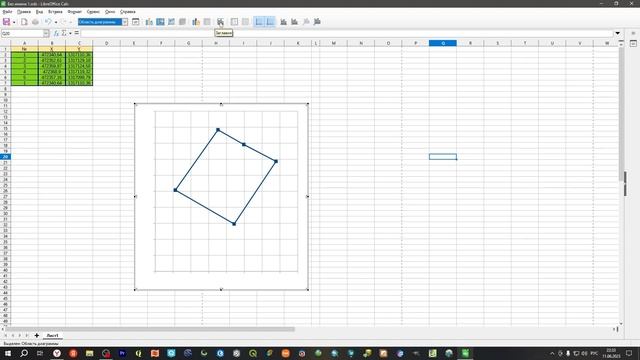Click the Sum sigma icon
Image resolution: width=640 pixels, height=360 pixels.
(x=64, y=33)
